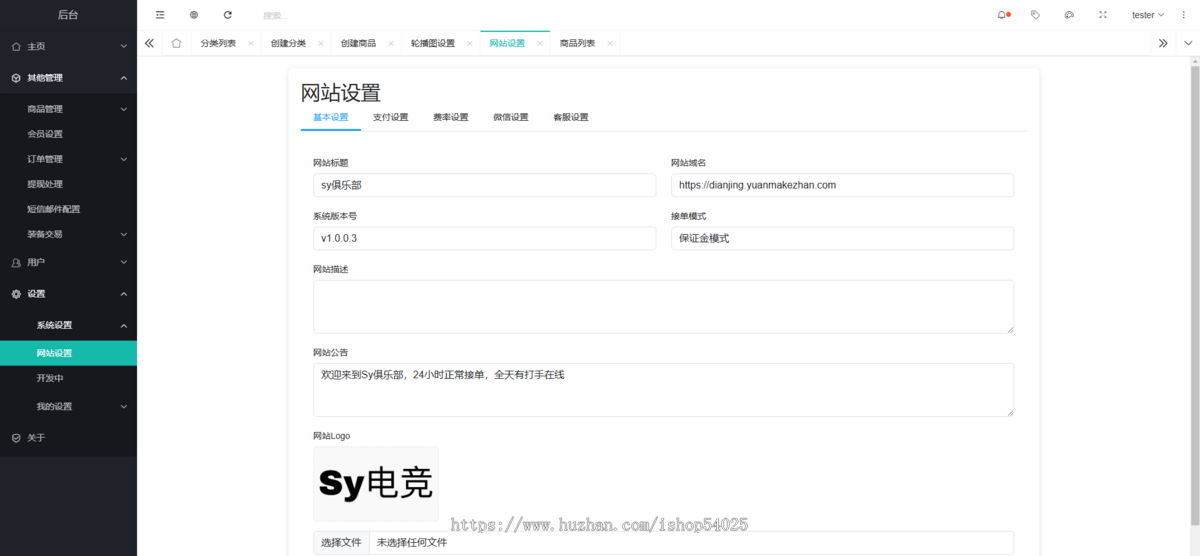Switch to the 分类列表 page tab
This screenshot has height=556, width=1200.
point(218,44)
